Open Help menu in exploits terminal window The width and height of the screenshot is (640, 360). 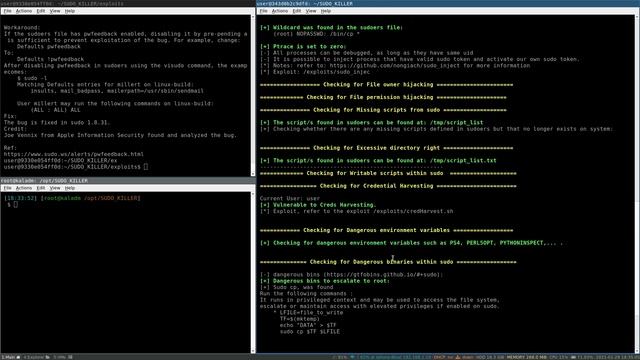70,11
